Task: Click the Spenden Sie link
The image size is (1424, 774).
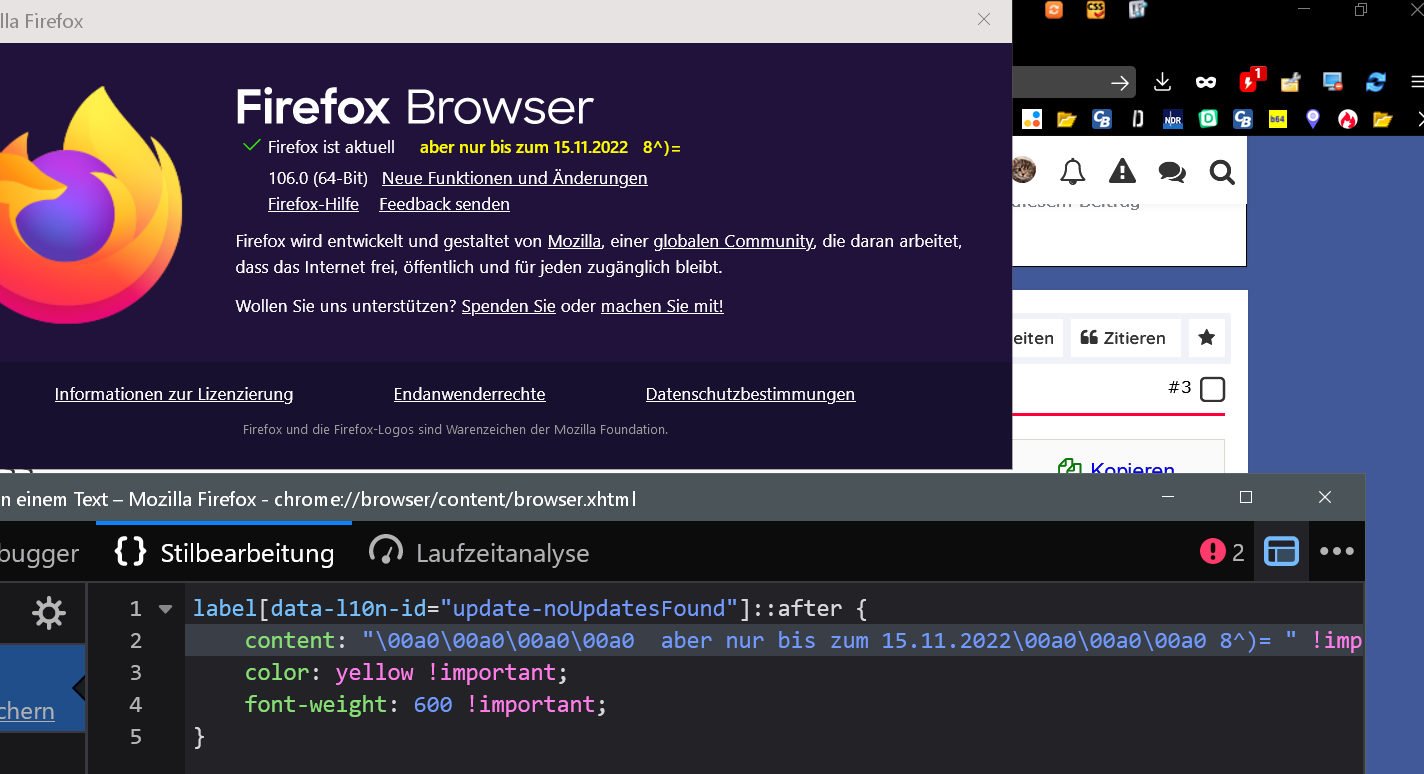Action: point(508,306)
